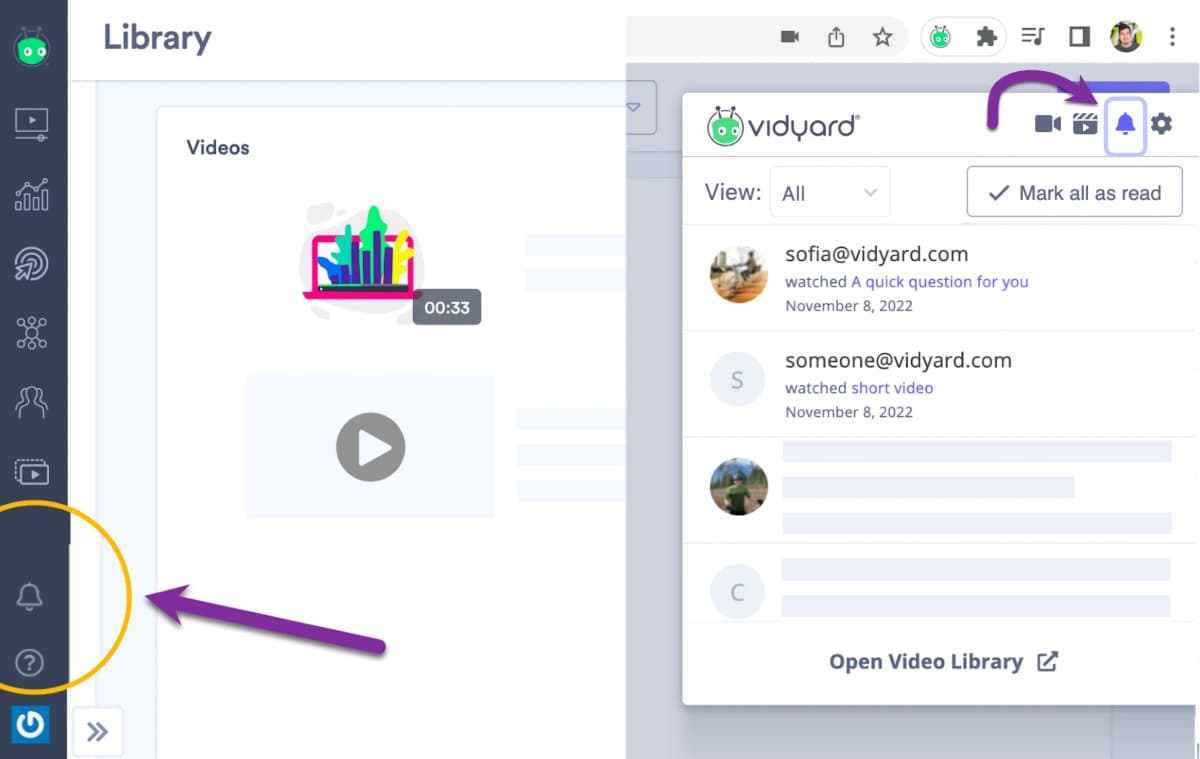
Task: Open the 'short video' link
Action: pyautogui.click(x=892, y=388)
